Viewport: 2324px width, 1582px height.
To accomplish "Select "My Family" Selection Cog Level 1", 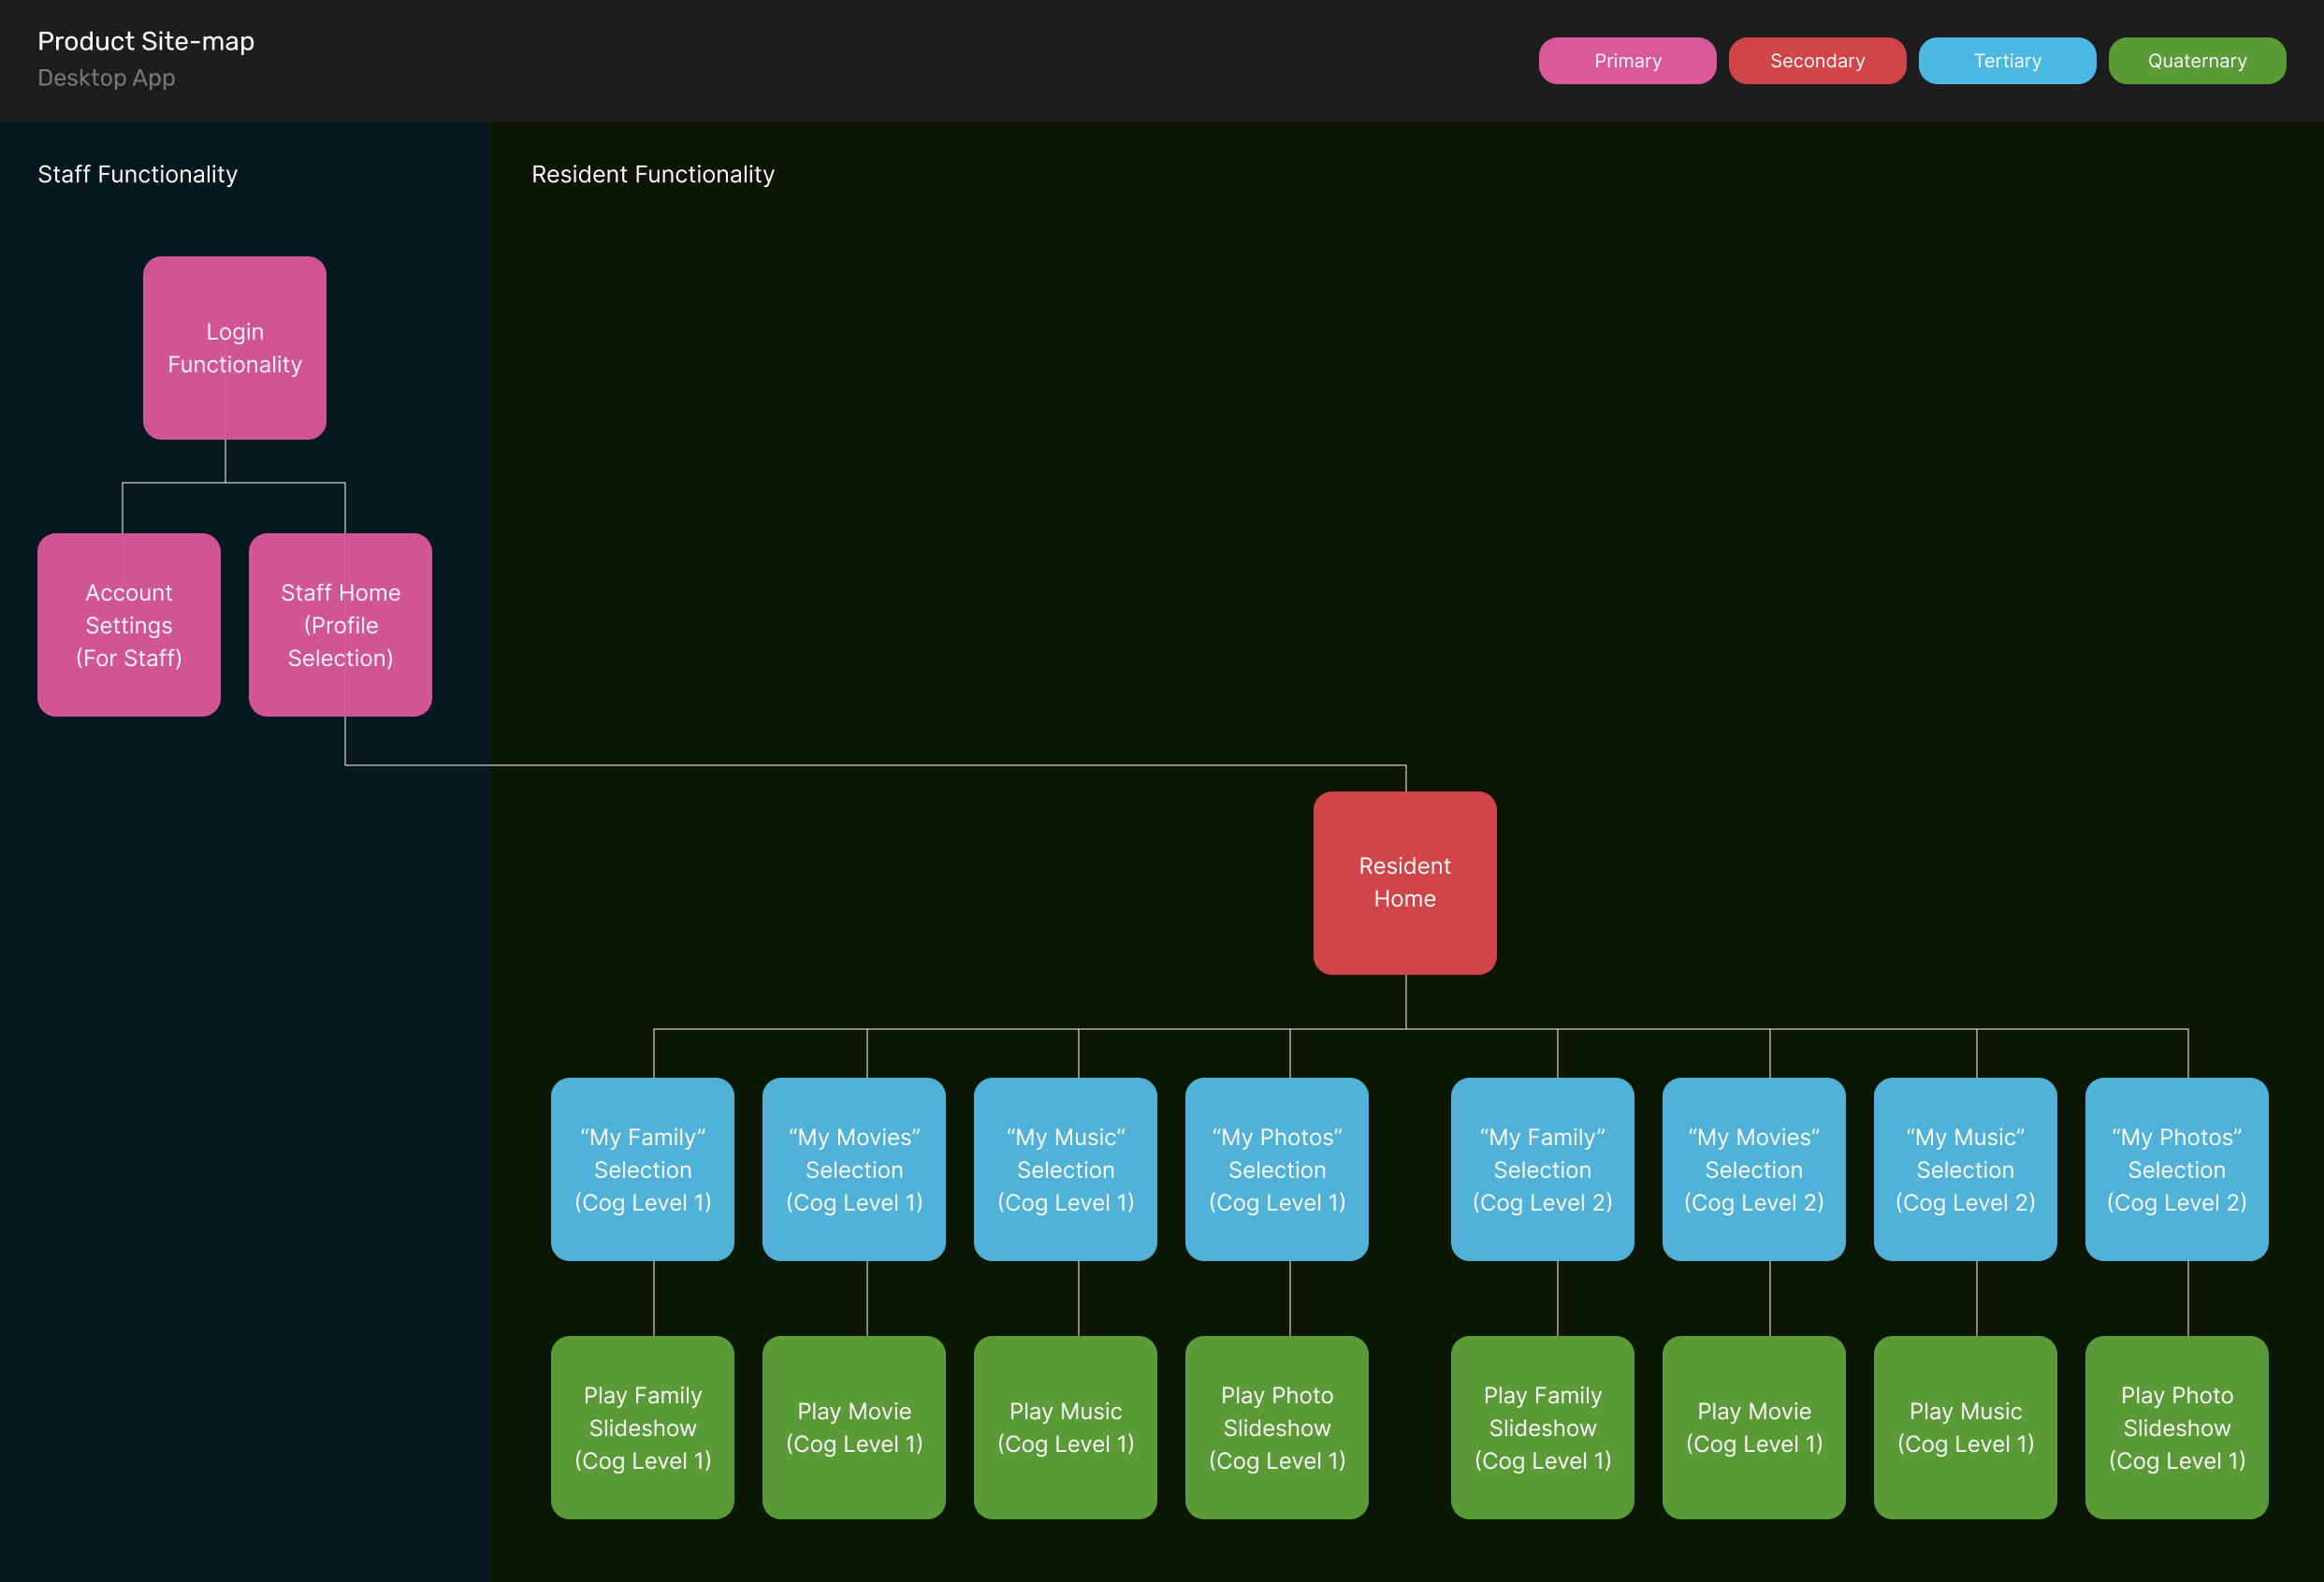I will click(x=642, y=1169).
